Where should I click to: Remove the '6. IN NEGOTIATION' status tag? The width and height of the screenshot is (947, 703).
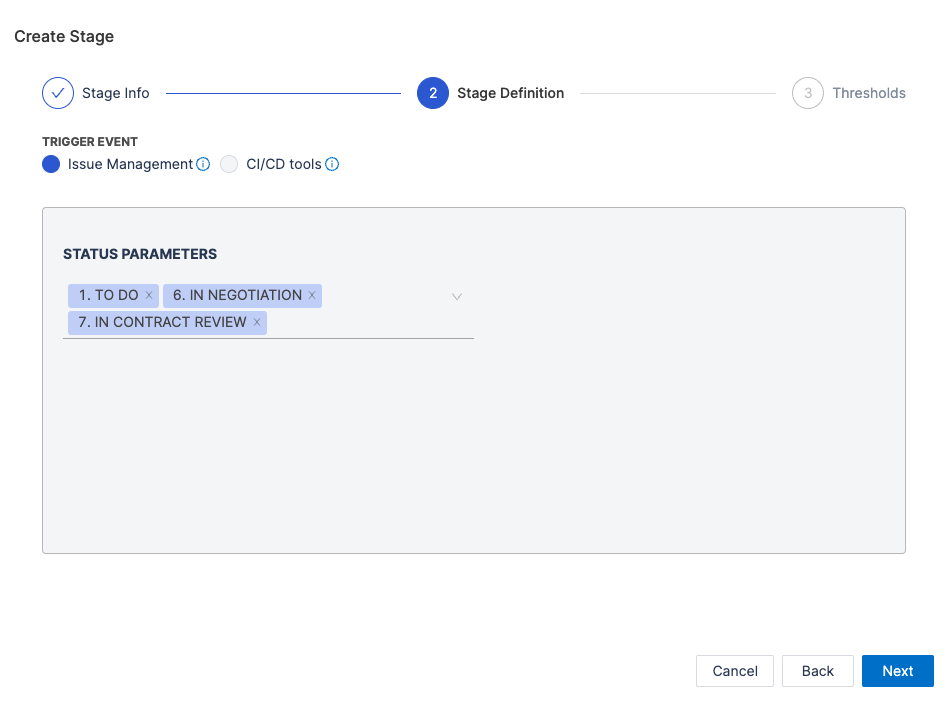(312, 295)
